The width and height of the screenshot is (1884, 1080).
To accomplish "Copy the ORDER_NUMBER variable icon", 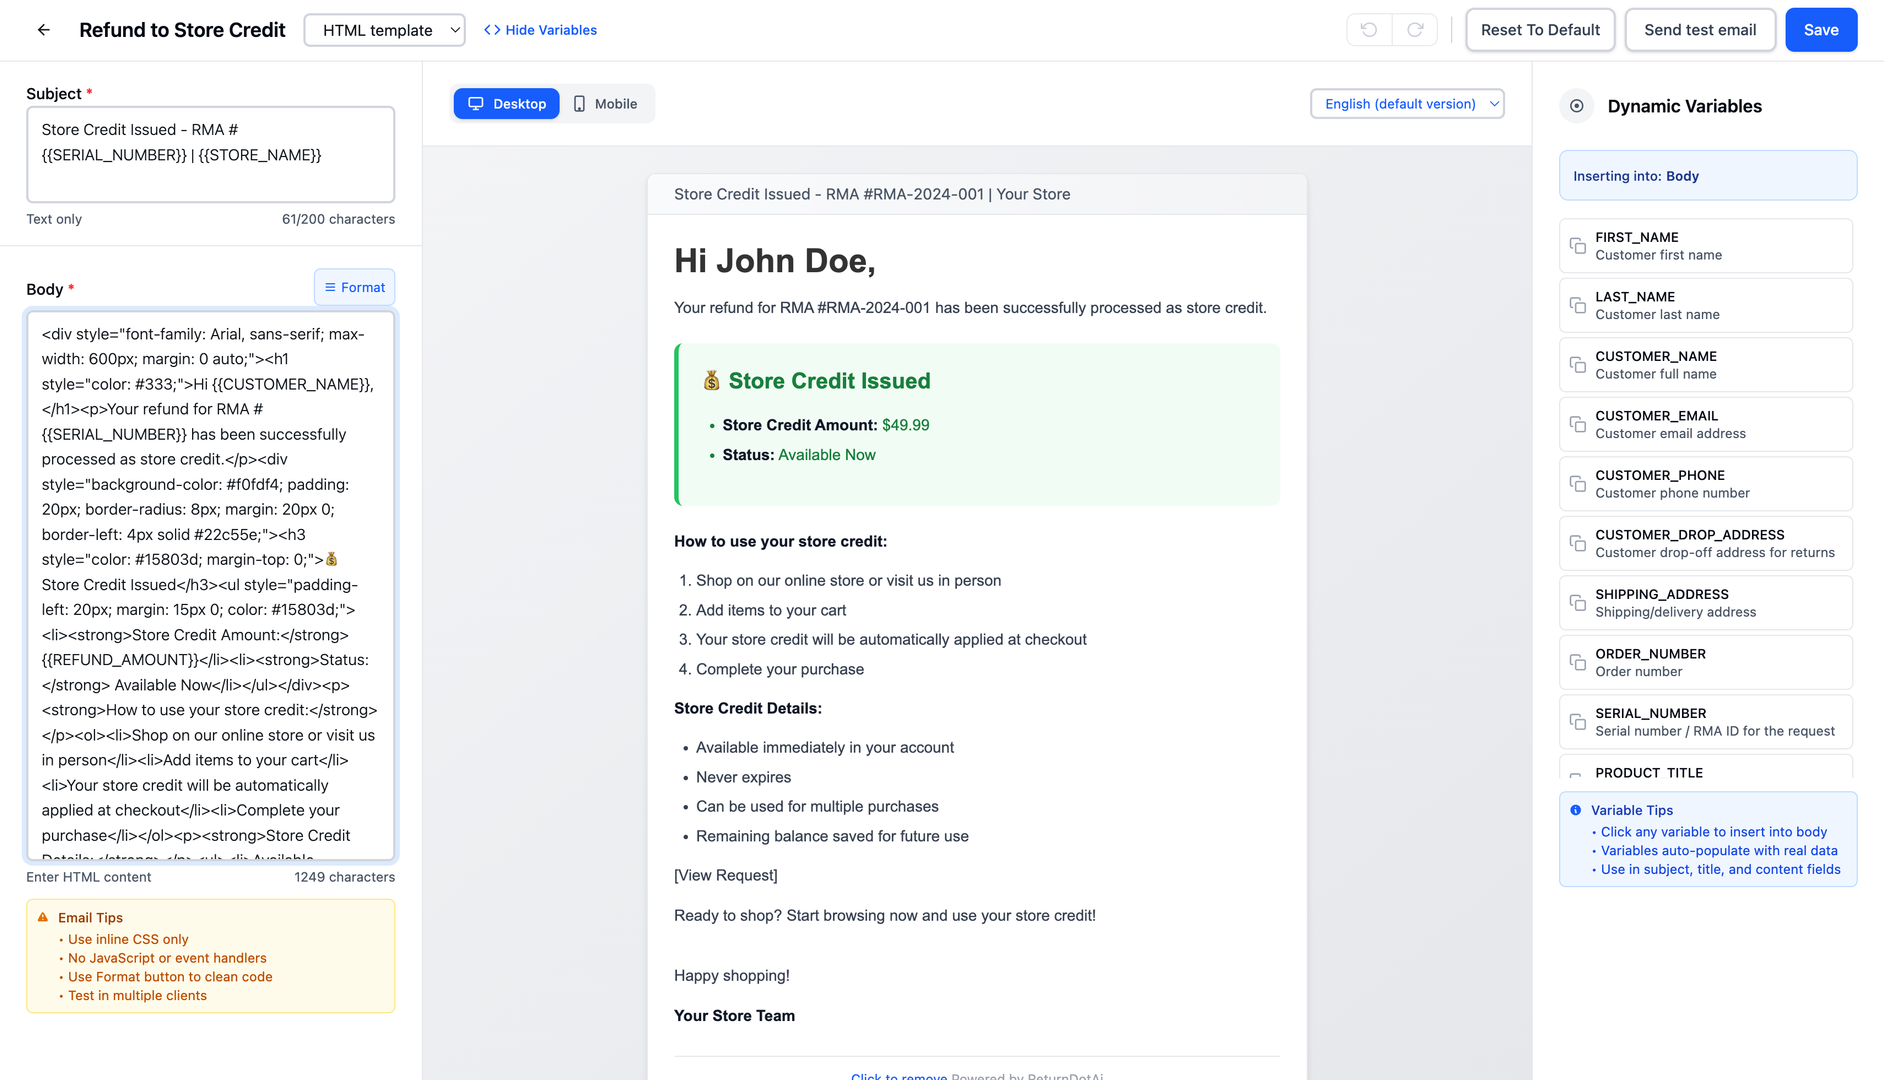I will pos(1578,663).
